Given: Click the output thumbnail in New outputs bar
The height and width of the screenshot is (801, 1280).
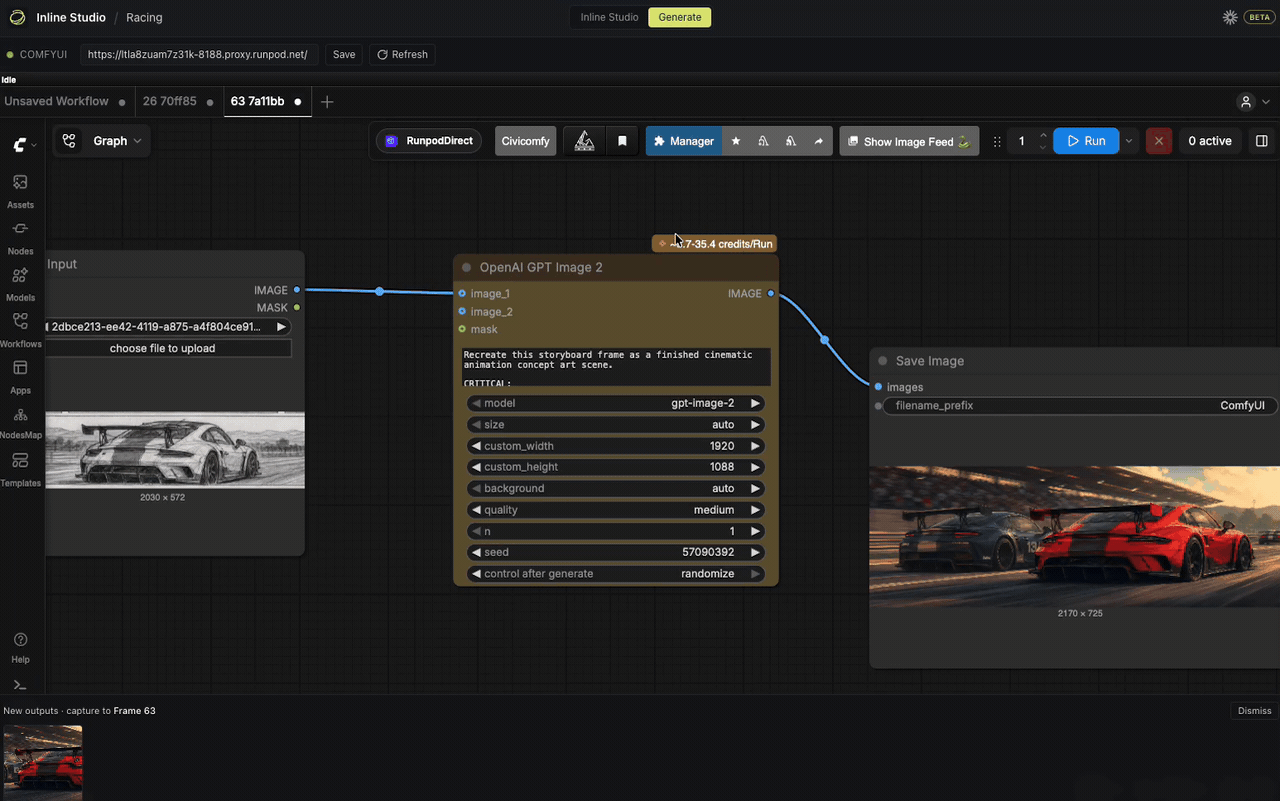Looking at the screenshot, I should pyautogui.click(x=42, y=762).
